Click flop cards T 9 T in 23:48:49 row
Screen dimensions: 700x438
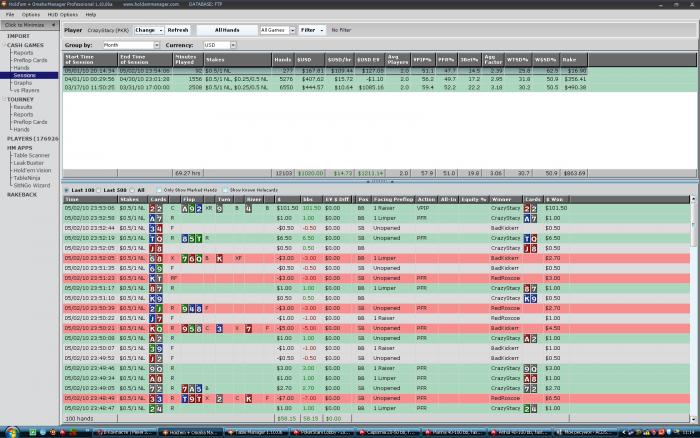[x=192, y=399]
